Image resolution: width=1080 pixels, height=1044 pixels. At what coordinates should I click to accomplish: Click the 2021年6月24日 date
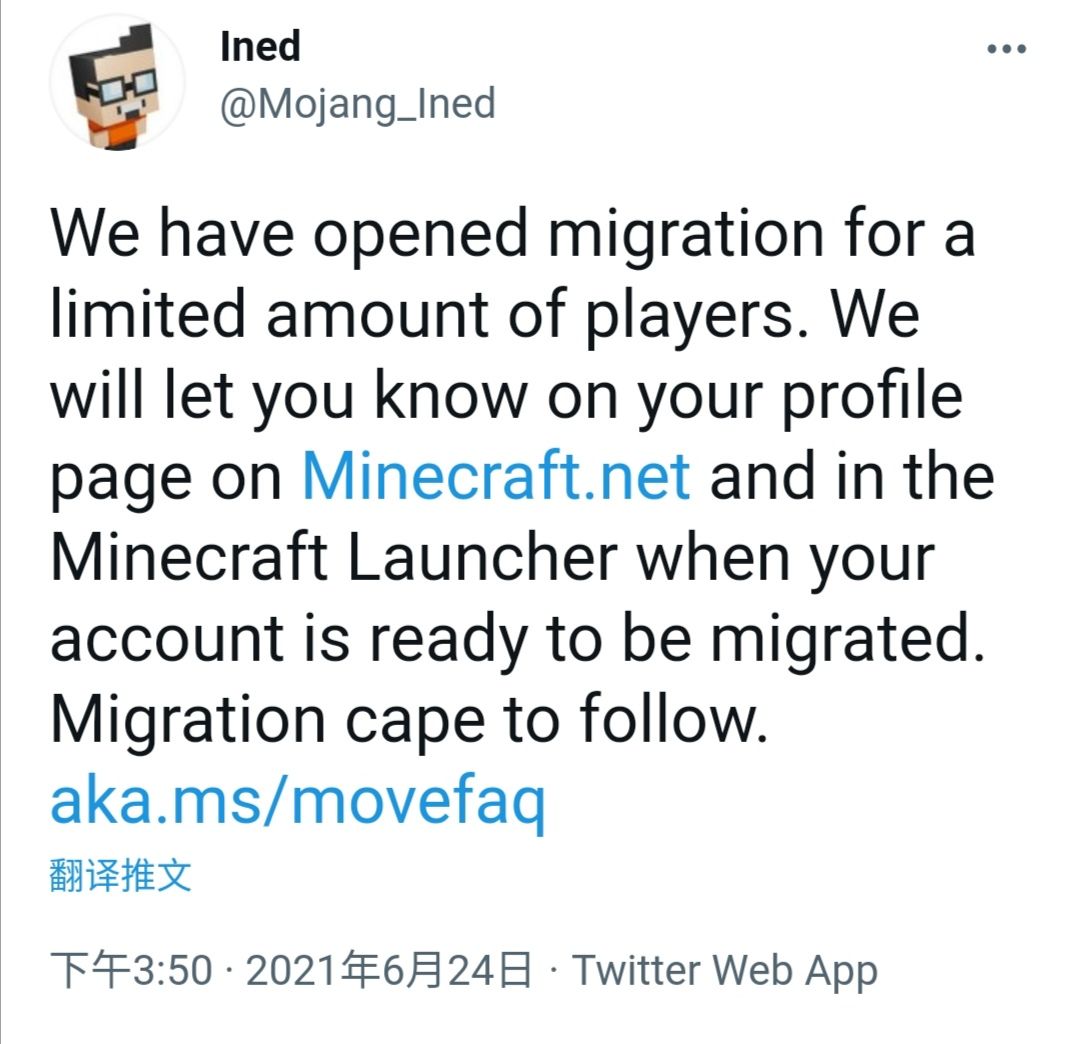coord(388,970)
